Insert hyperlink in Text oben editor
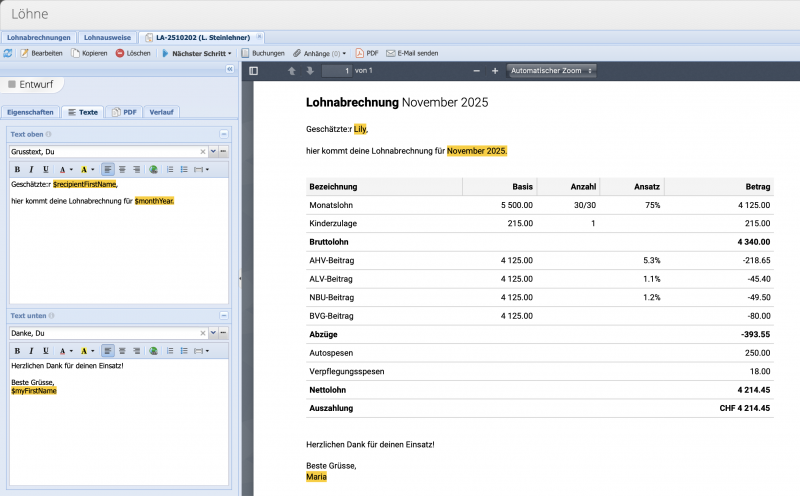Screen dimensions: 800x496 (x=153, y=169)
